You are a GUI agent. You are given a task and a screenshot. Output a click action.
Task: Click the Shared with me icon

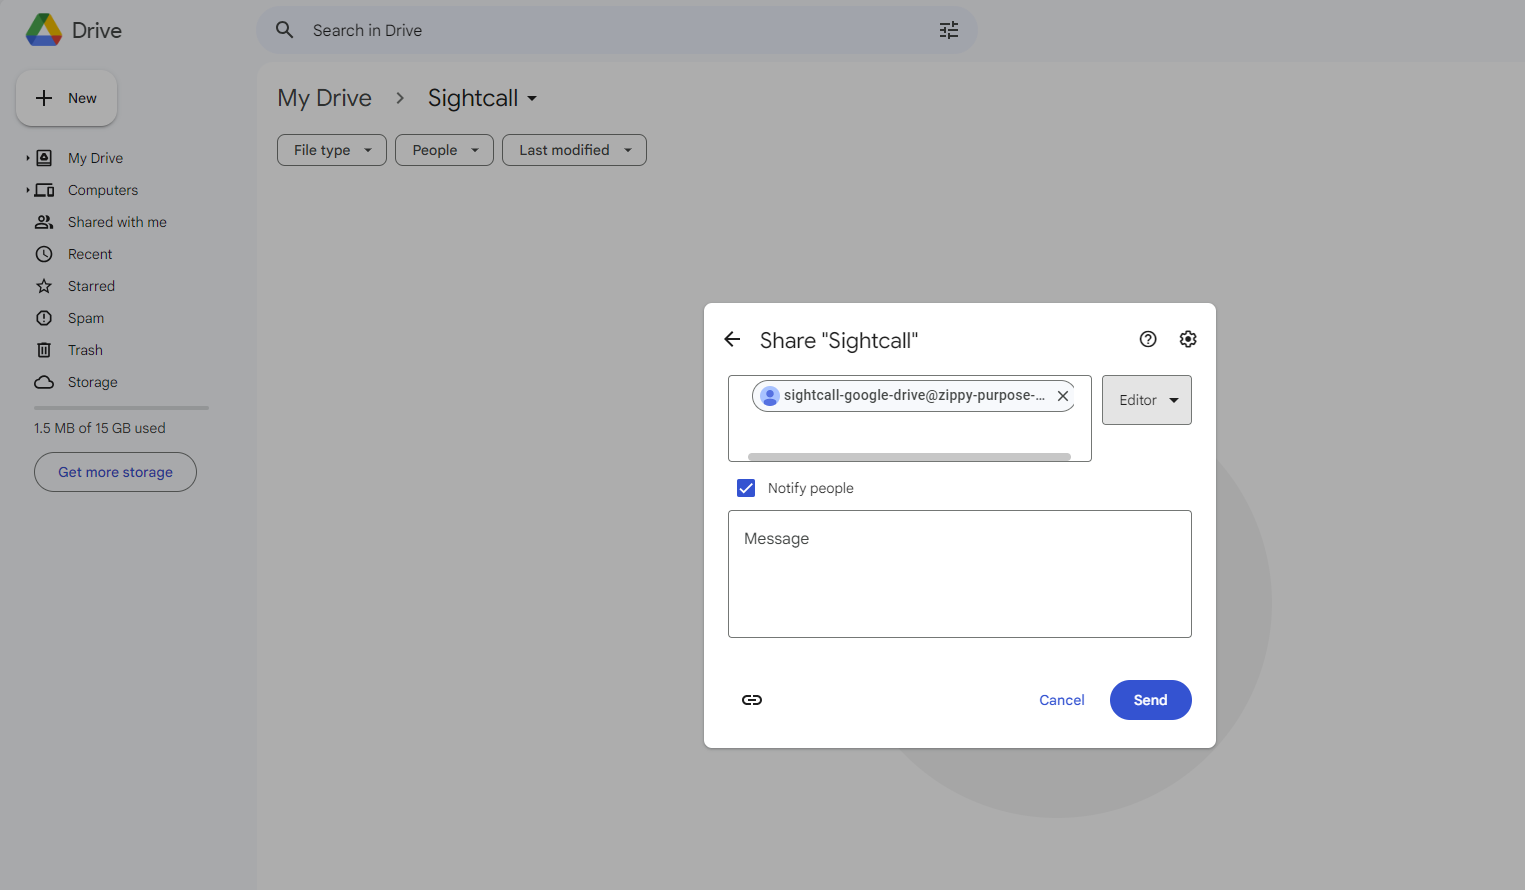click(x=44, y=222)
